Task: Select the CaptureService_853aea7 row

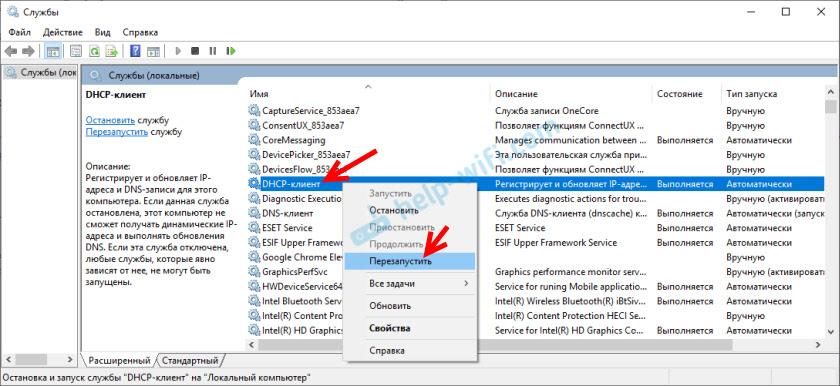Action: coord(535,111)
